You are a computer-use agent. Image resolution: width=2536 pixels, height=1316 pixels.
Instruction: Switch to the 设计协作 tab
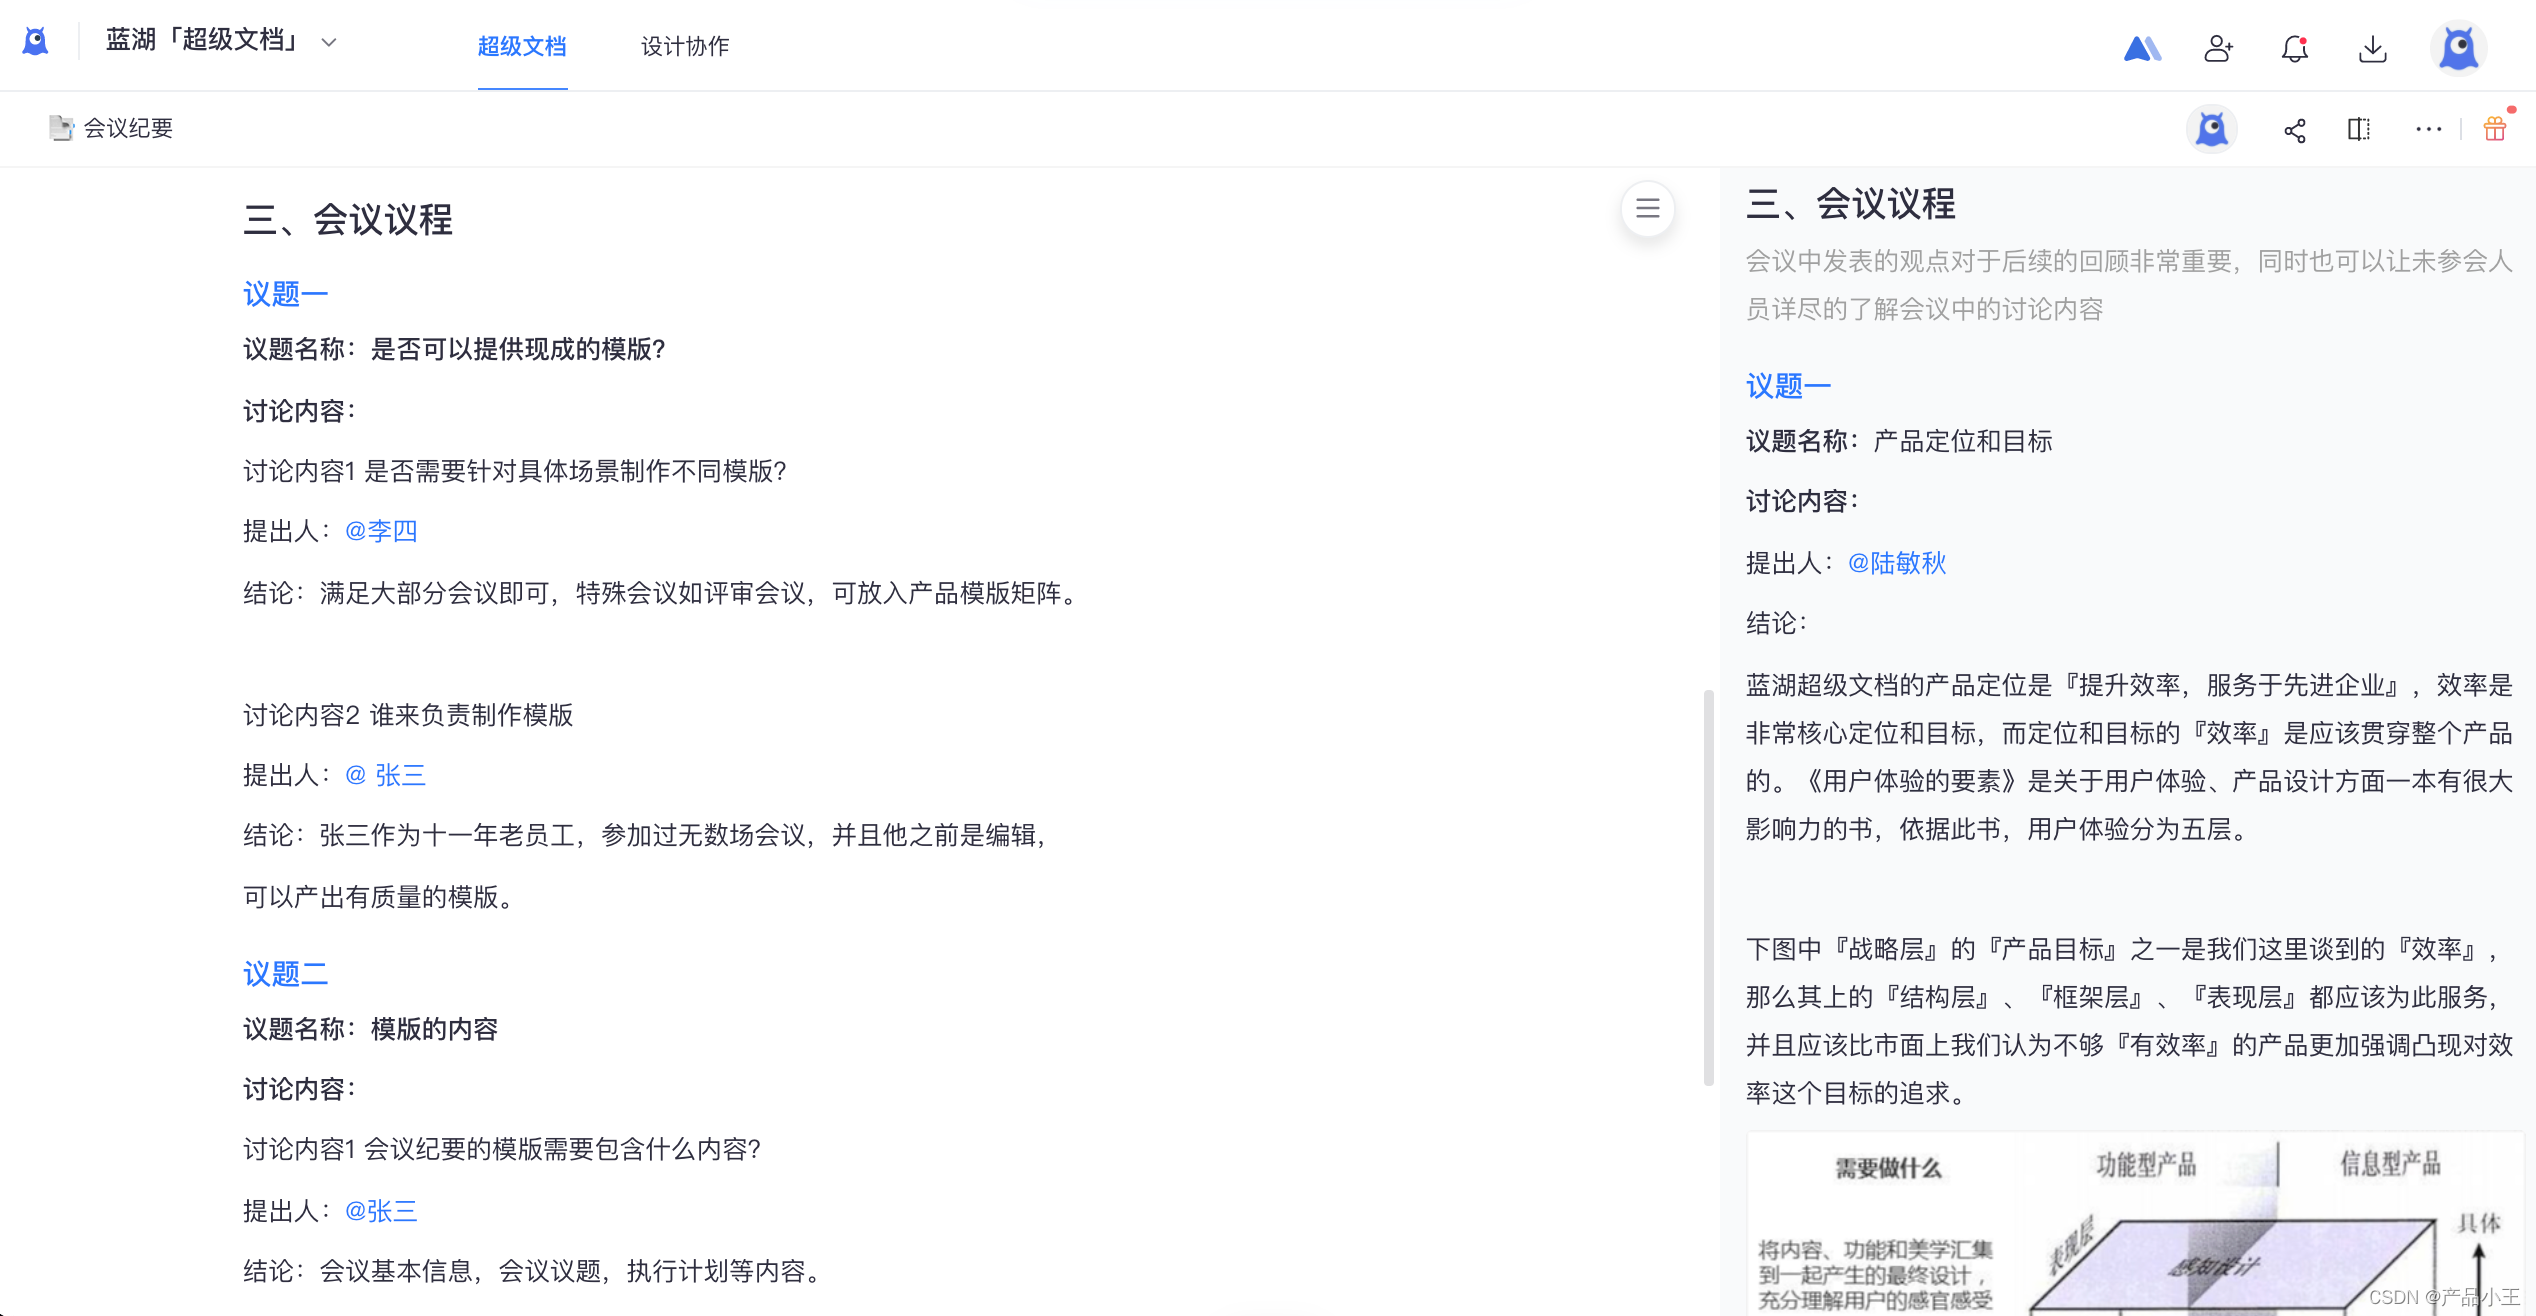(685, 46)
